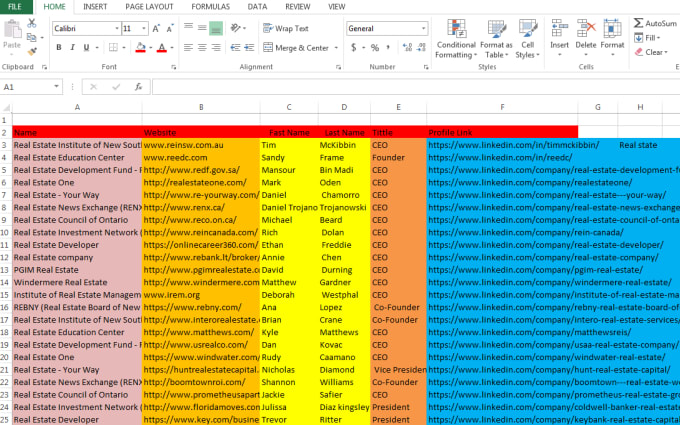Viewport: 680px width, 425px height.
Task: Switch to the FORMULAS tab
Action: tap(210, 7)
